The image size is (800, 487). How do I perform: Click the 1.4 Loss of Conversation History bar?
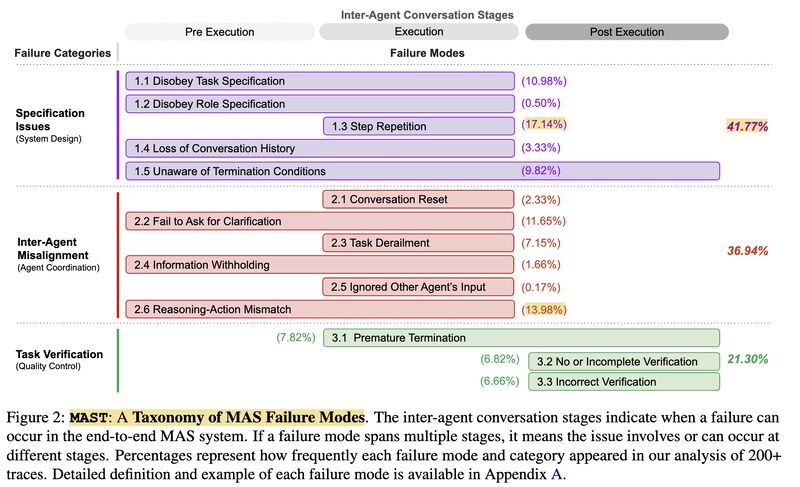(x=320, y=148)
